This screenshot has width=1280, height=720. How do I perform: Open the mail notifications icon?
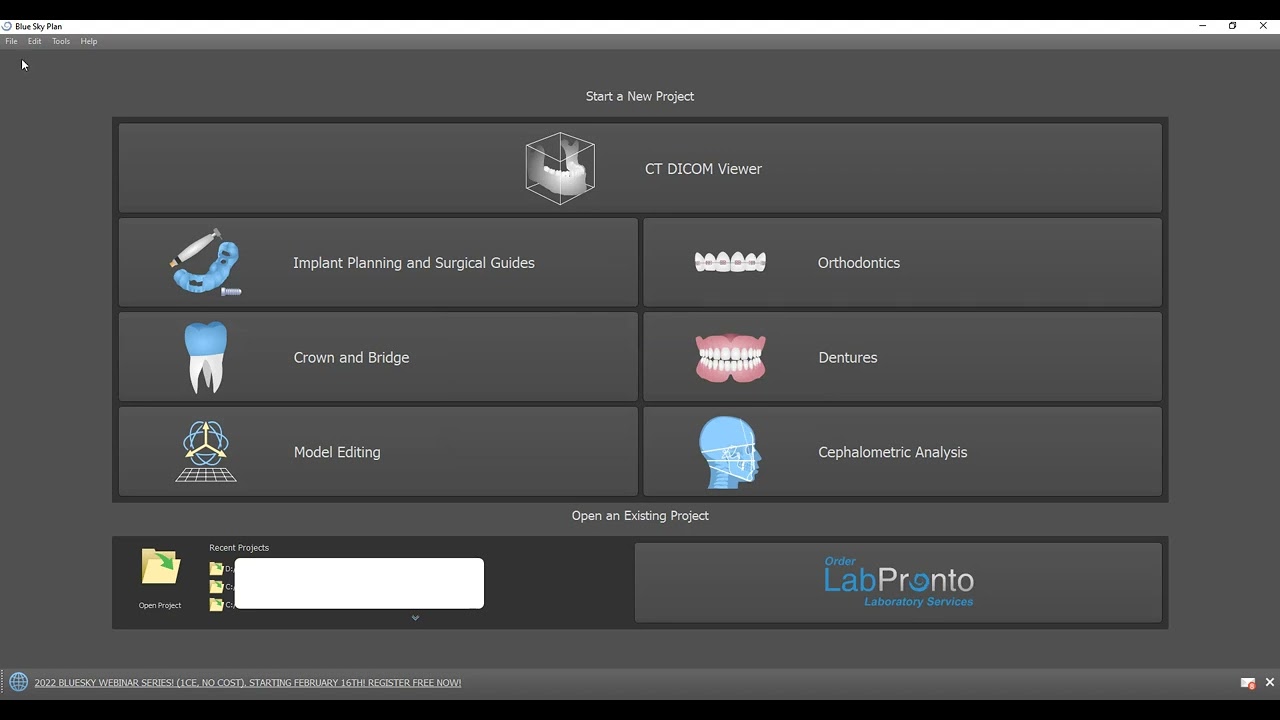1247,683
